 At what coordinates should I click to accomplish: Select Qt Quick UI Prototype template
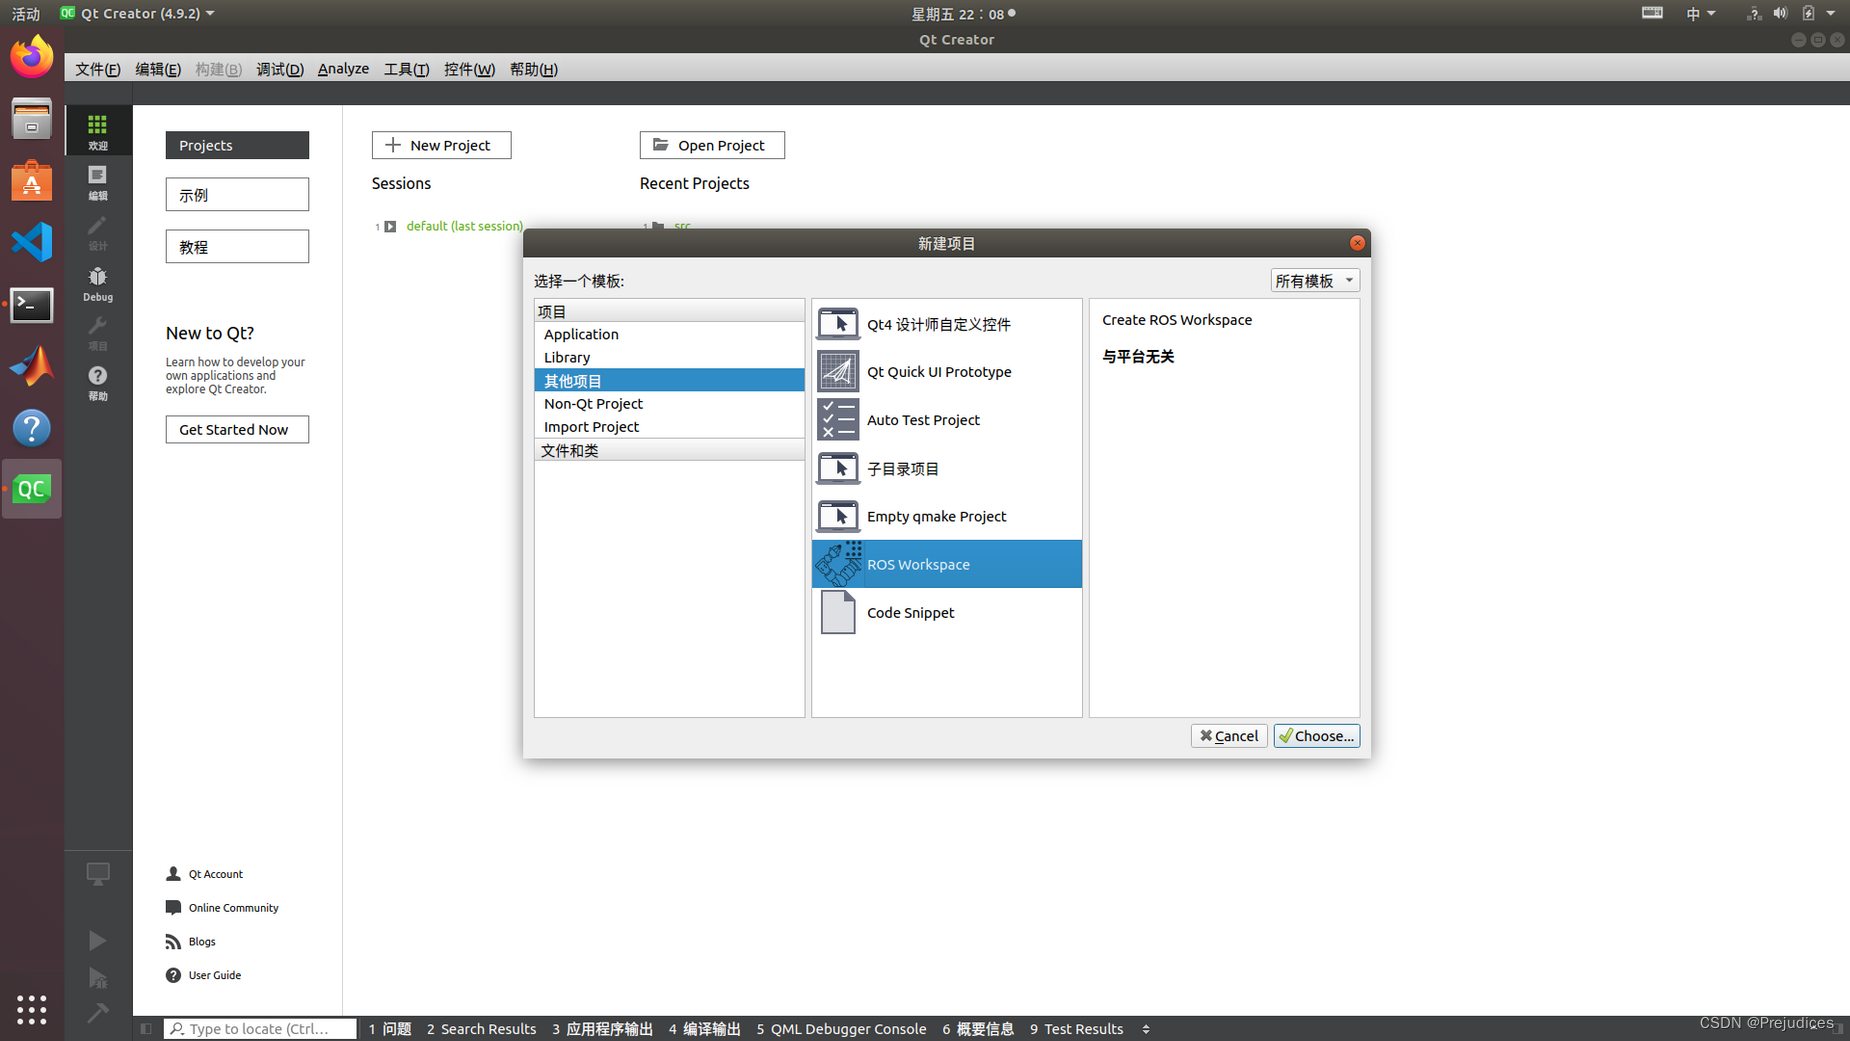(947, 372)
